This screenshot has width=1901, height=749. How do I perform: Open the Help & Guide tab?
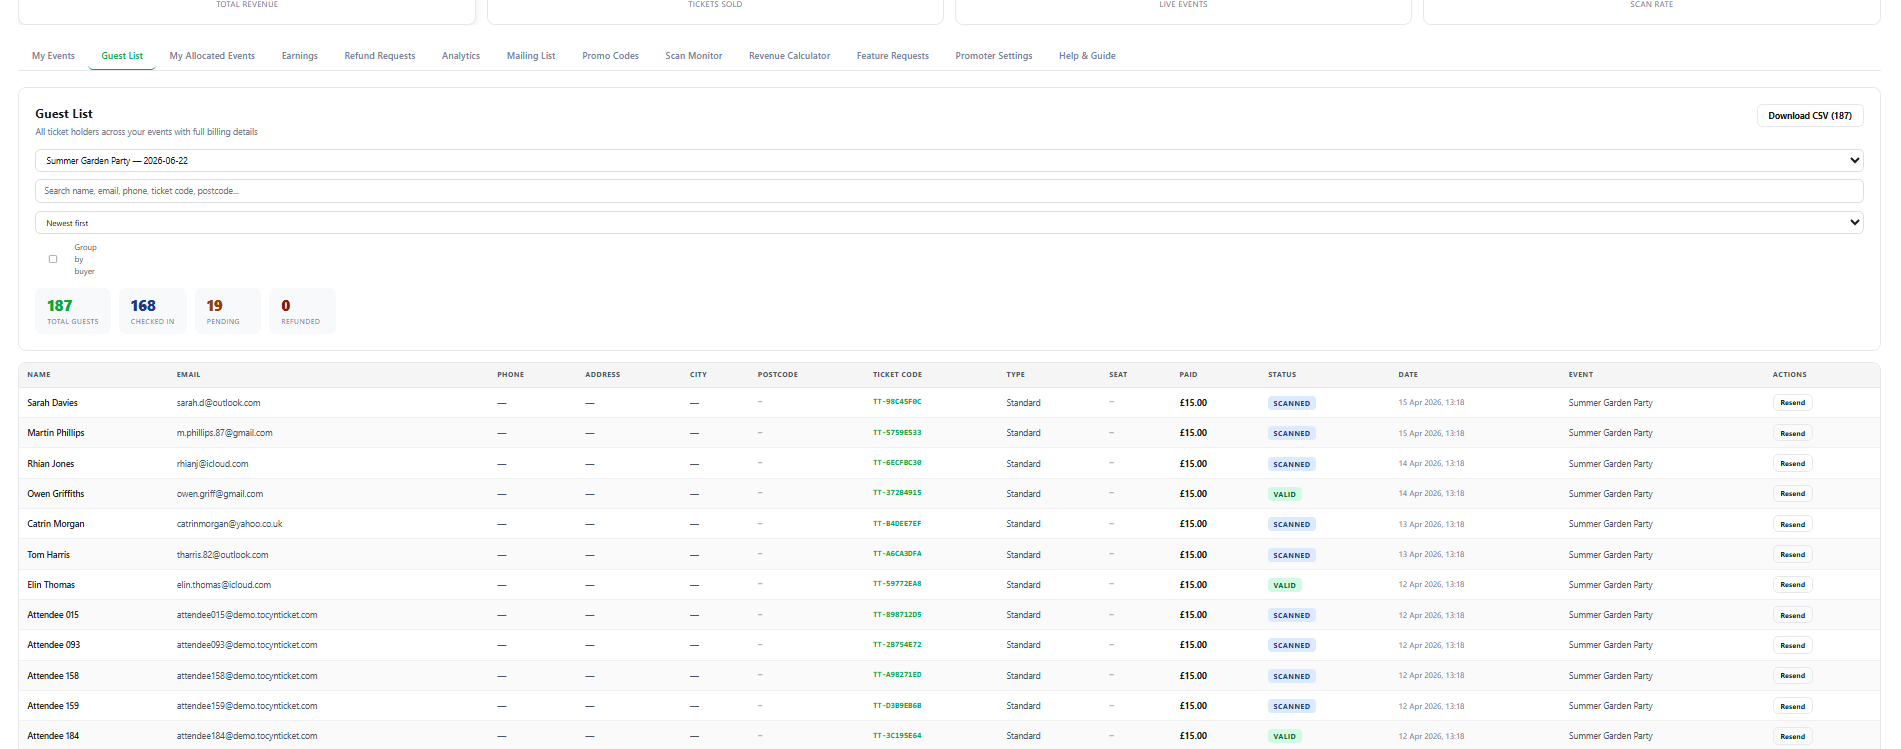click(1087, 56)
